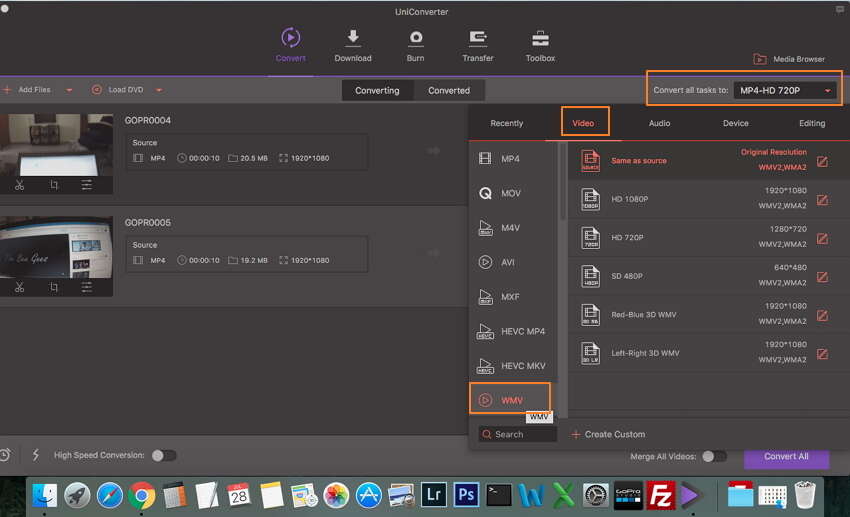Open the Convert all tasks to dropdown

coord(785,91)
